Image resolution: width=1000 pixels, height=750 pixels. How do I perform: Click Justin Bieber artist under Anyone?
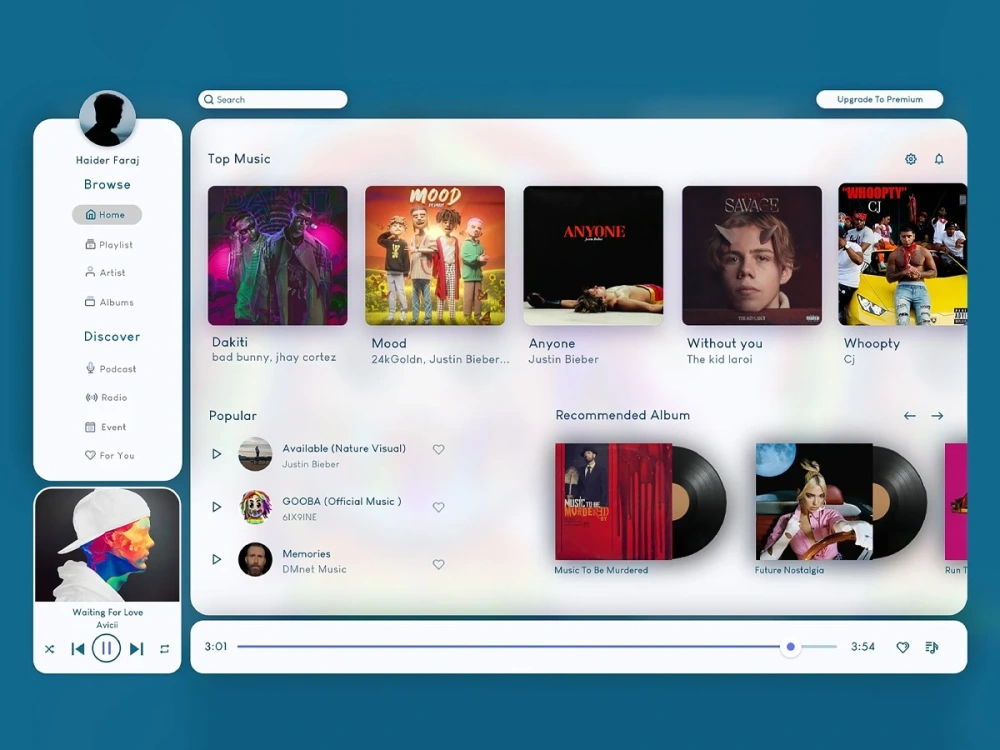(x=563, y=360)
